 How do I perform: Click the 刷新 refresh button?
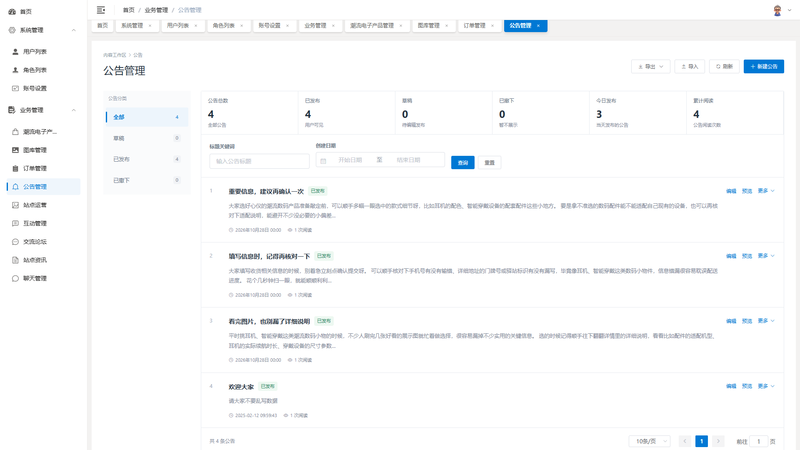pyautogui.click(x=724, y=66)
